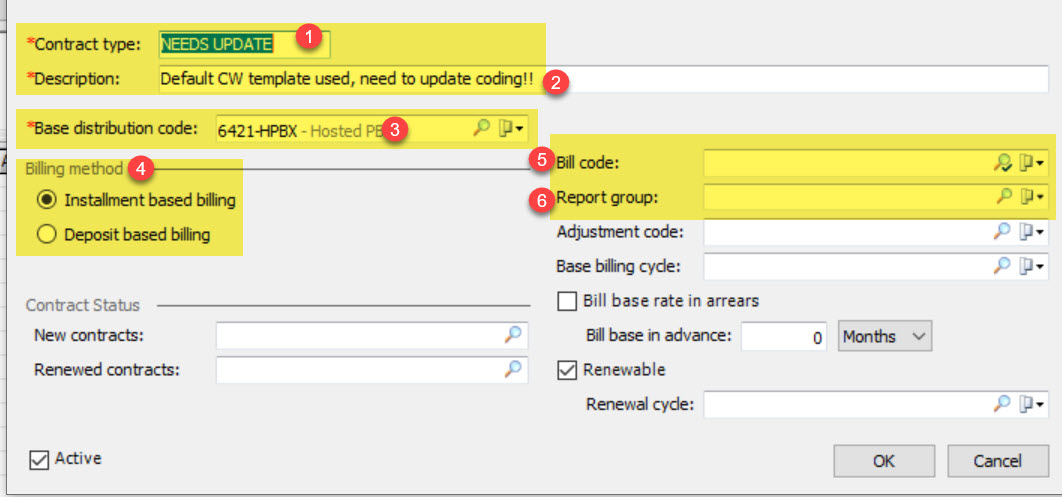
Task: Open Report group search magnifier
Action: coord(1004,197)
